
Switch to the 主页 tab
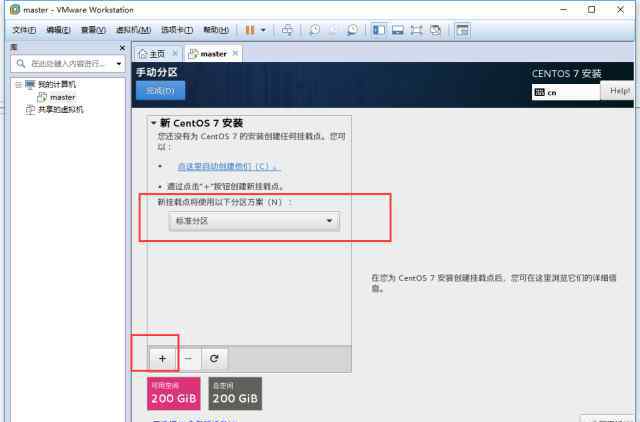(x=157, y=54)
